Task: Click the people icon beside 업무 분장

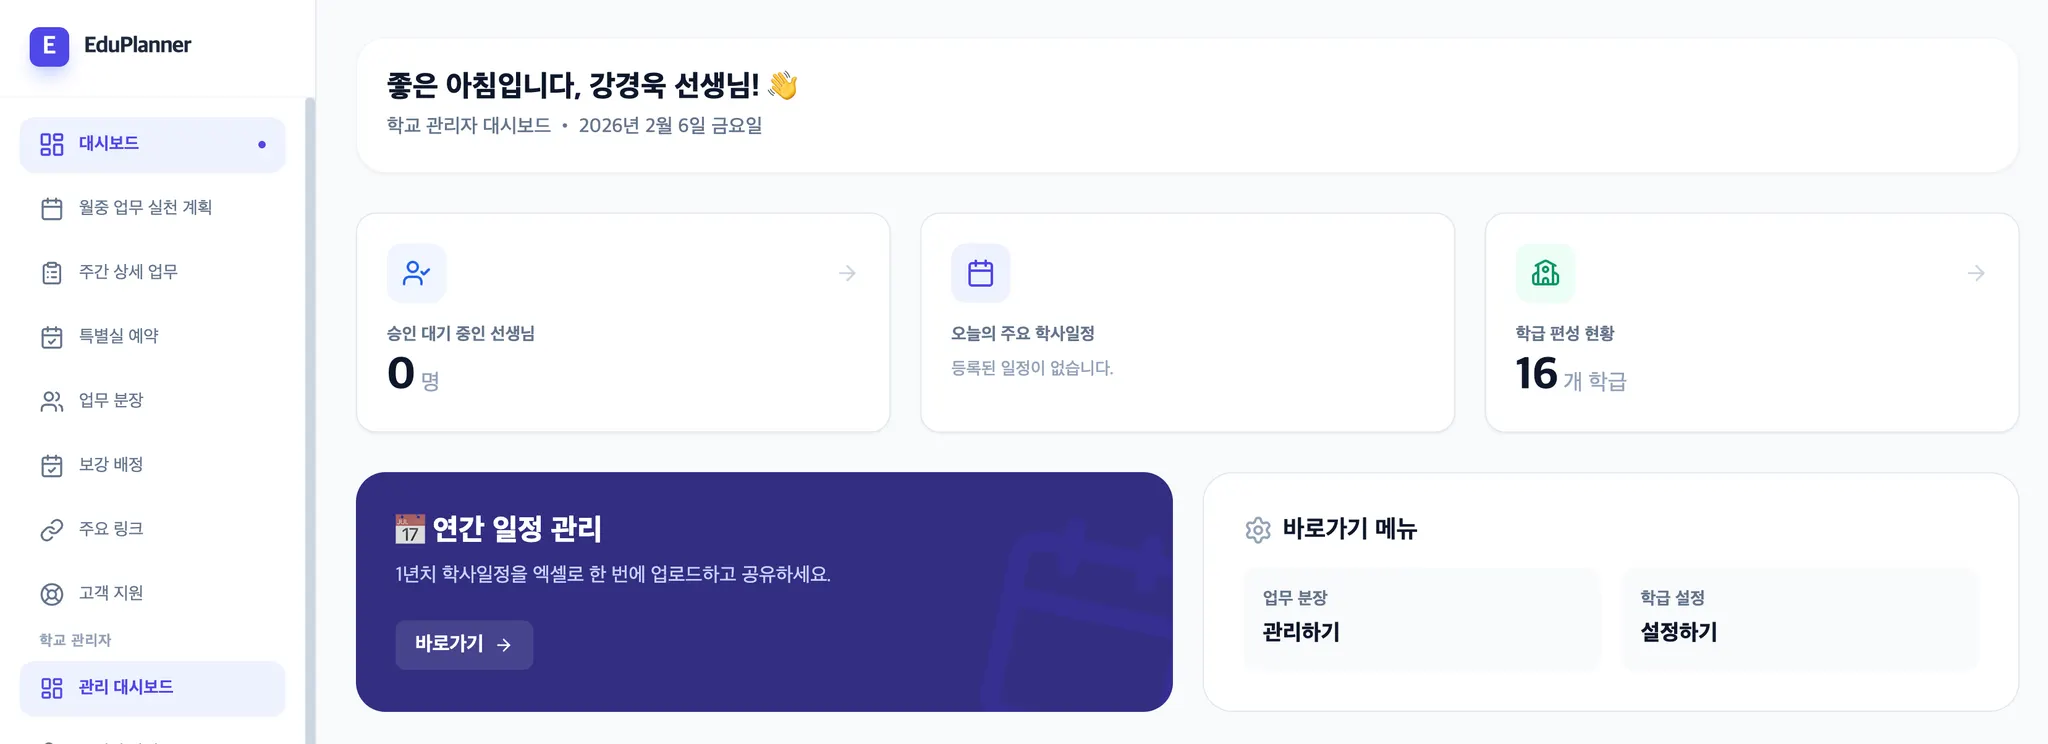Action: pyautogui.click(x=52, y=401)
